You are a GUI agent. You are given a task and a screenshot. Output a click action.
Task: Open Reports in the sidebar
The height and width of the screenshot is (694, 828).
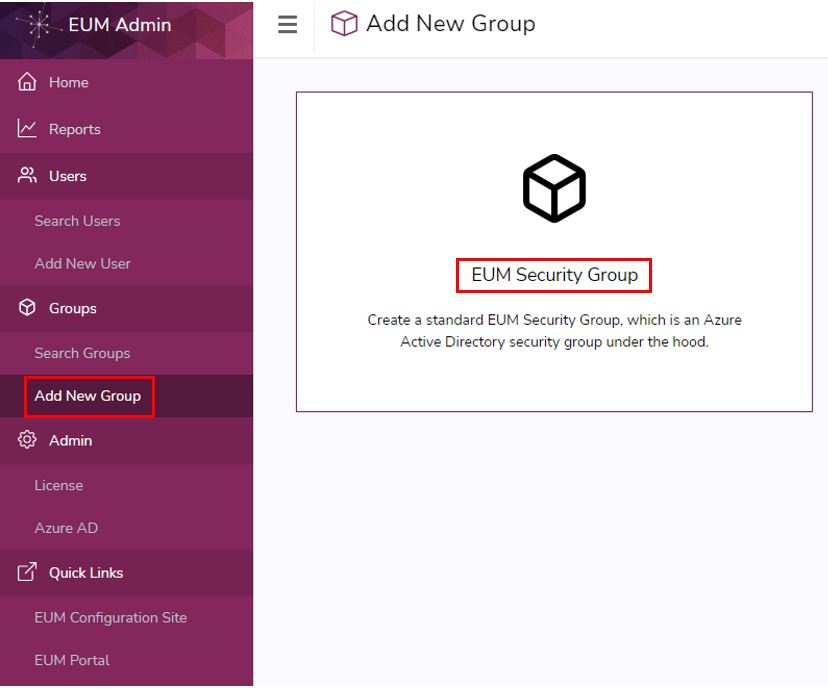[127, 129]
